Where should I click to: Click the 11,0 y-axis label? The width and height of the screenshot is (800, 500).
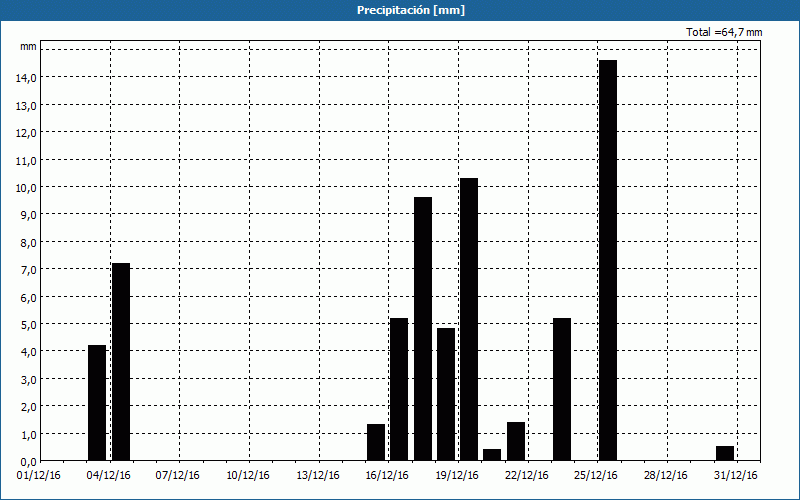point(26,160)
